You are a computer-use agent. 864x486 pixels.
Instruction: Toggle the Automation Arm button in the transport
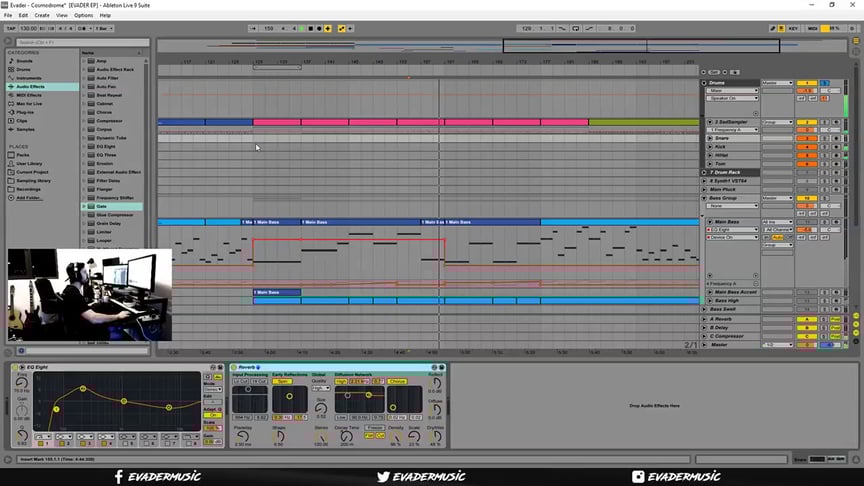[342, 28]
